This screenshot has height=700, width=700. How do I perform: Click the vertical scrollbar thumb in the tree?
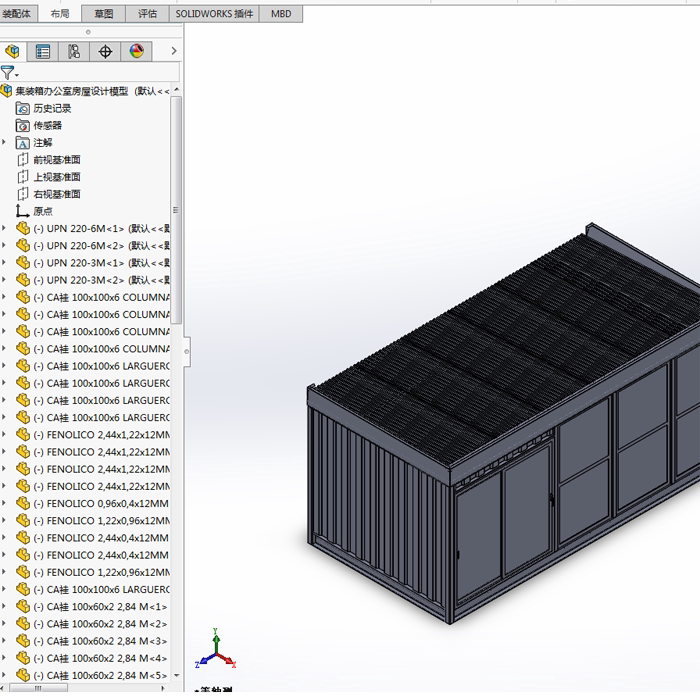(x=176, y=210)
